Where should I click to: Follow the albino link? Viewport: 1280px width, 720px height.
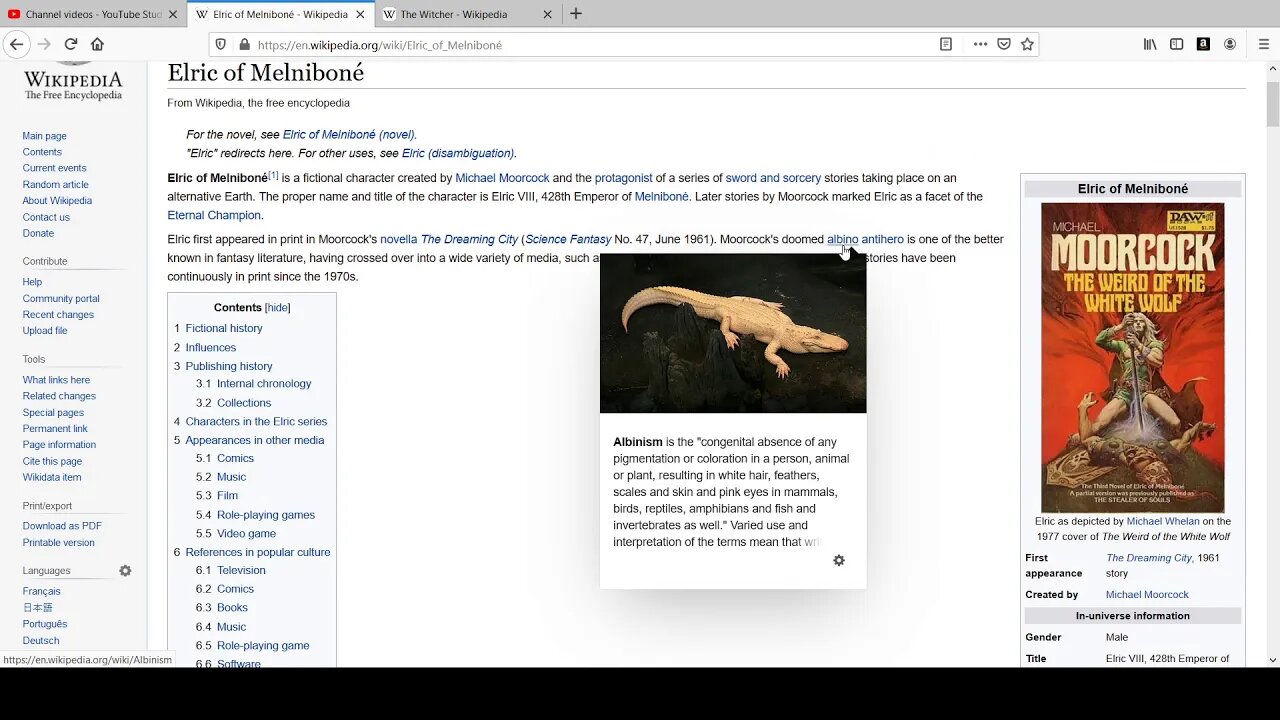842,240
